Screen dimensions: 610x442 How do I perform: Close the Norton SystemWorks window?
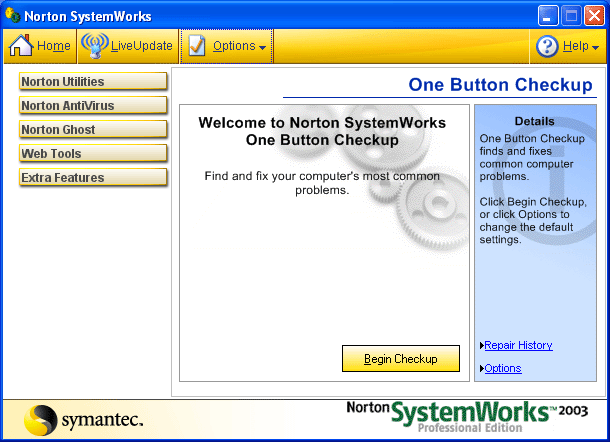(593, 15)
